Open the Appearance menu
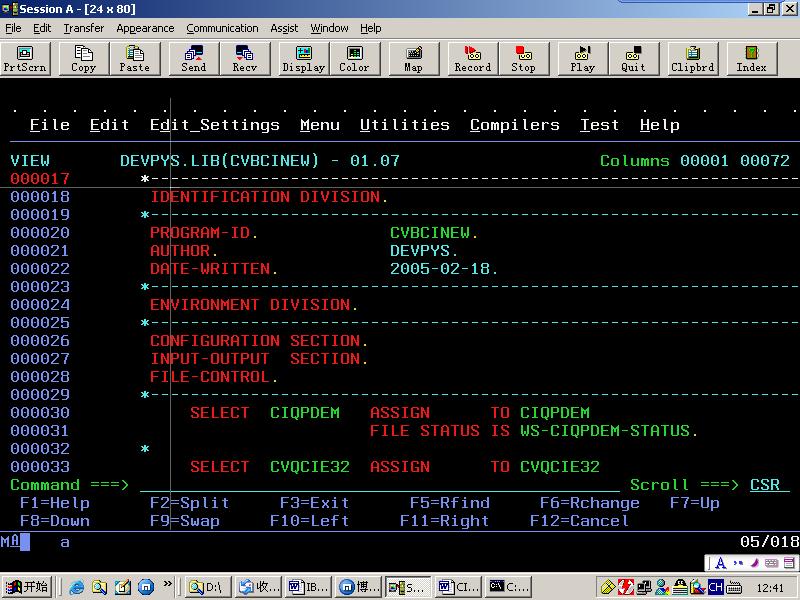 click(145, 28)
